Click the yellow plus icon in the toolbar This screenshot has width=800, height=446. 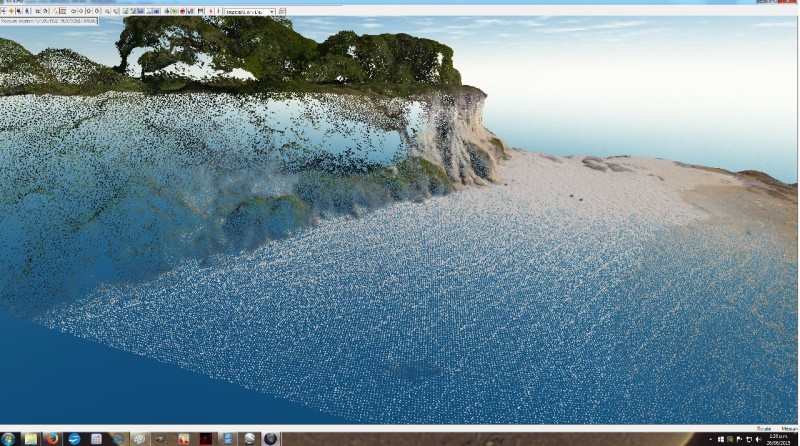[x=11, y=11]
